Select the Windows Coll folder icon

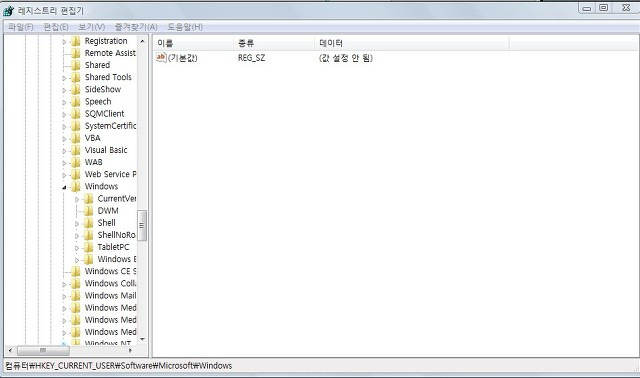pyautogui.click(x=76, y=283)
